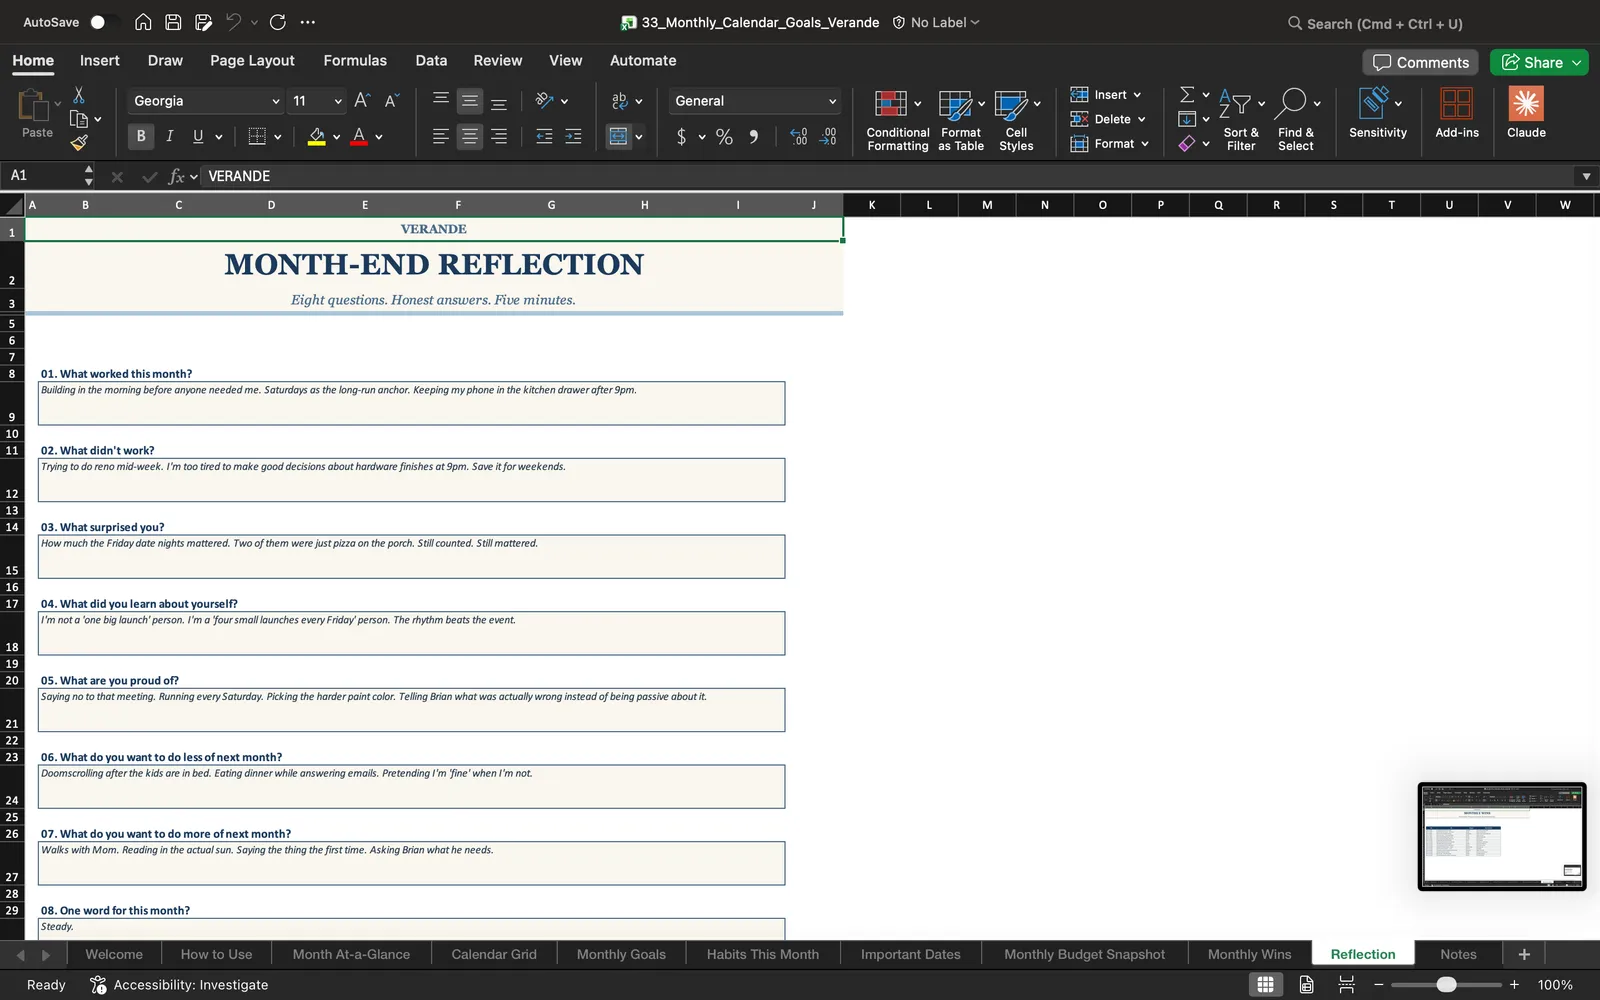This screenshot has height=1000, width=1600.
Task: Expand the formula bar chevron
Action: [x=1586, y=176]
